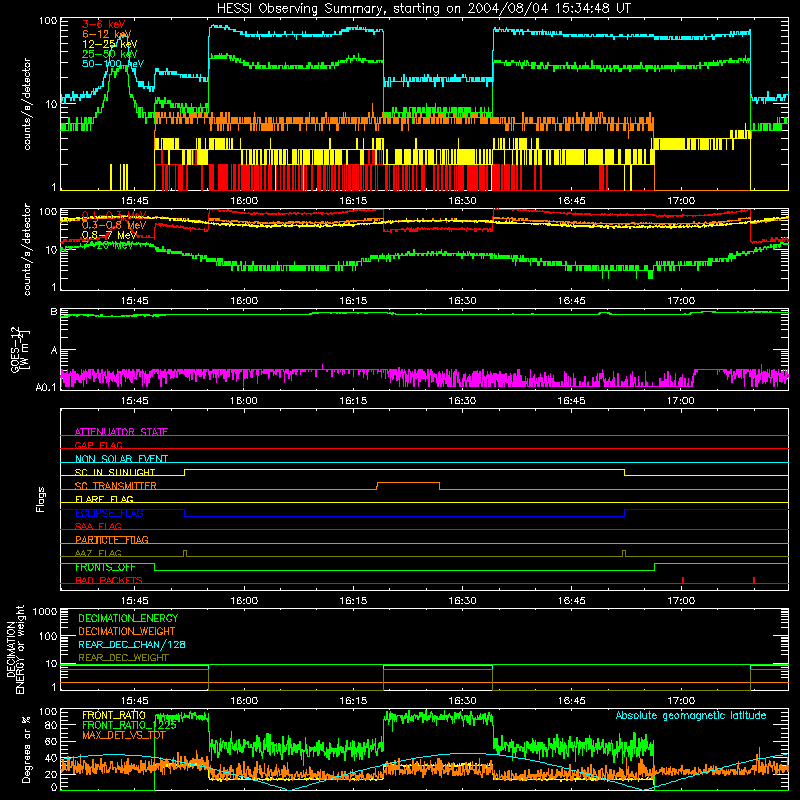Click the '1000' decimation axis tick label
Image resolution: width=800 pixels, height=800 pixels.
tap(45, 612)
